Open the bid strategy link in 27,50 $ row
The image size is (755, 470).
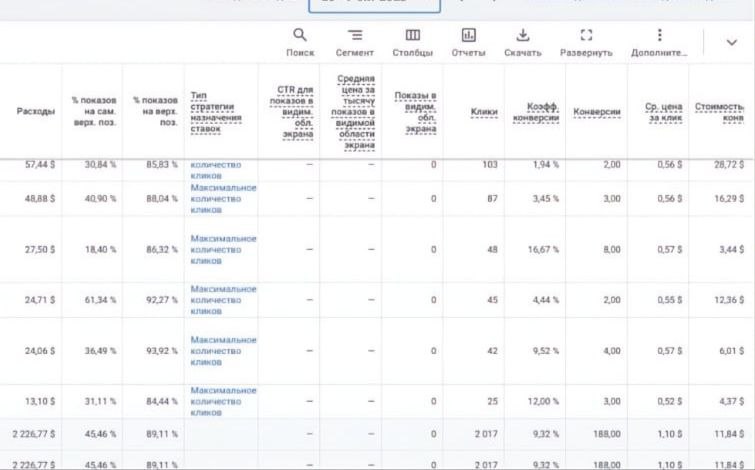(223, 249)
